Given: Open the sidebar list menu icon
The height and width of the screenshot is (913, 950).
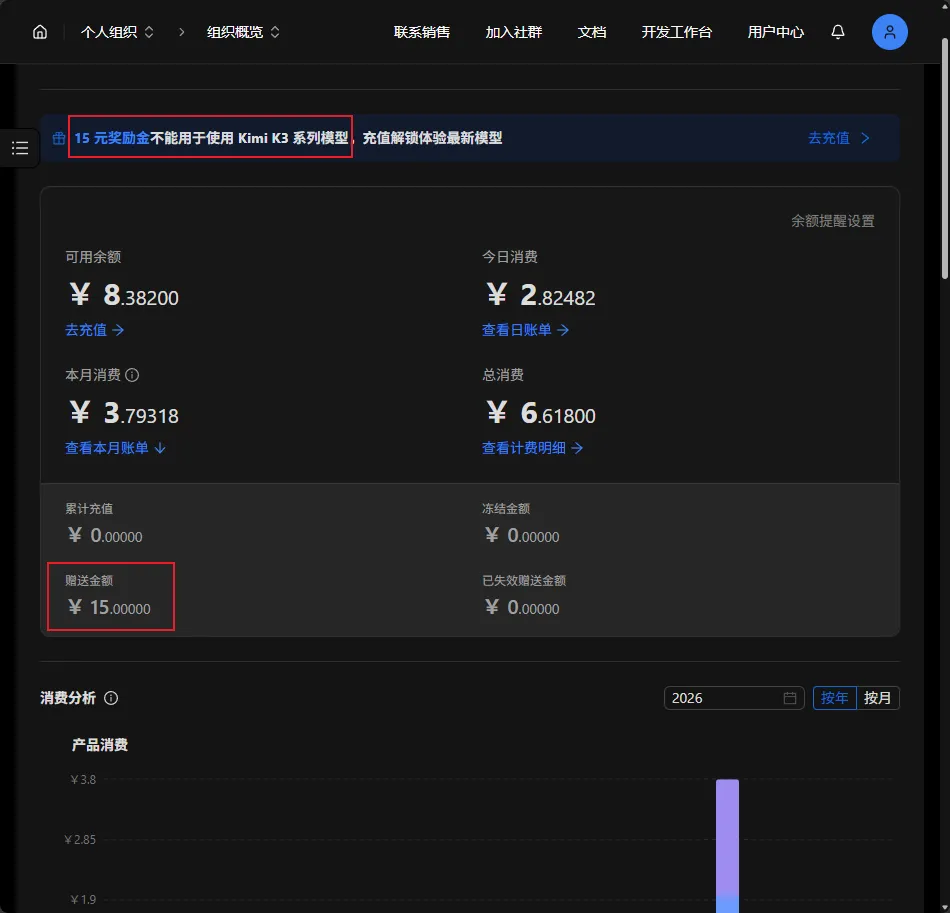Looking at the screenshot, I should (20, 147).
